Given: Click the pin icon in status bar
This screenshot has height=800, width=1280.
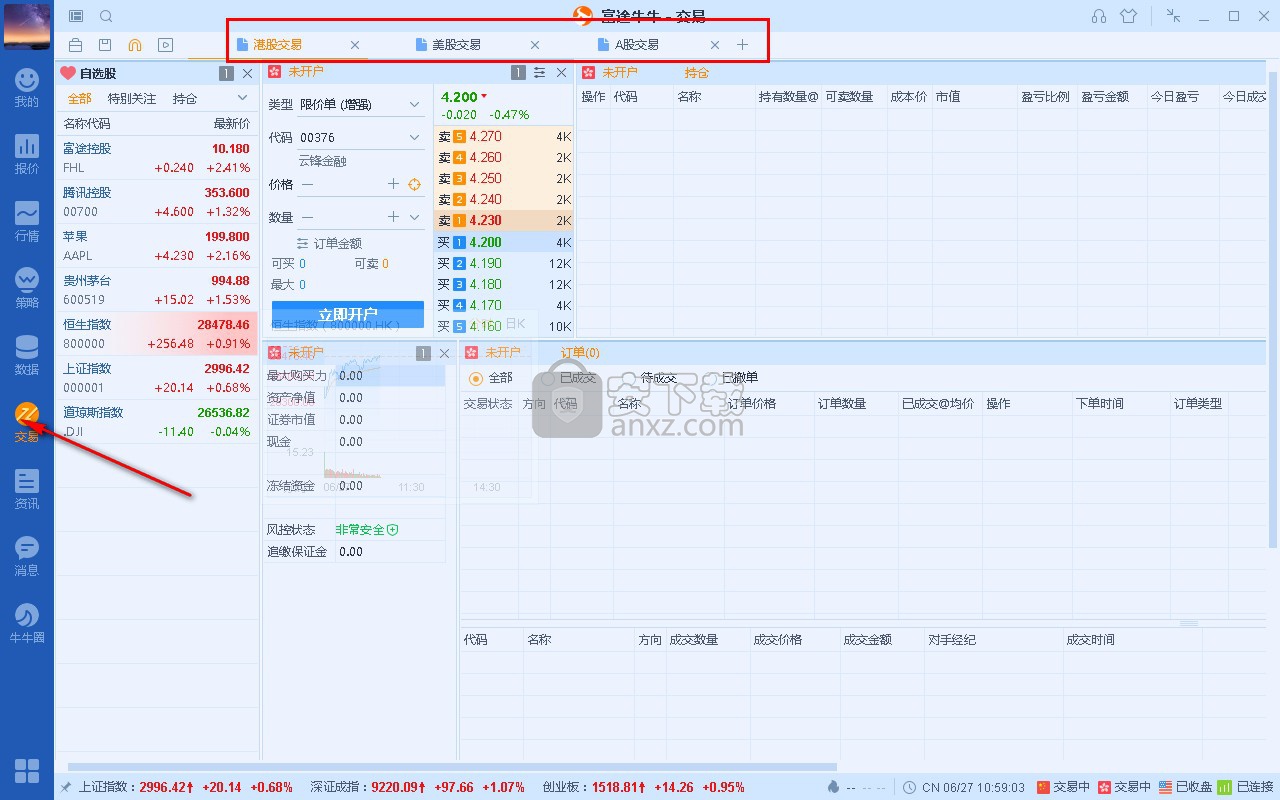Looking at the screenshot, I should (x=66, y=788).
